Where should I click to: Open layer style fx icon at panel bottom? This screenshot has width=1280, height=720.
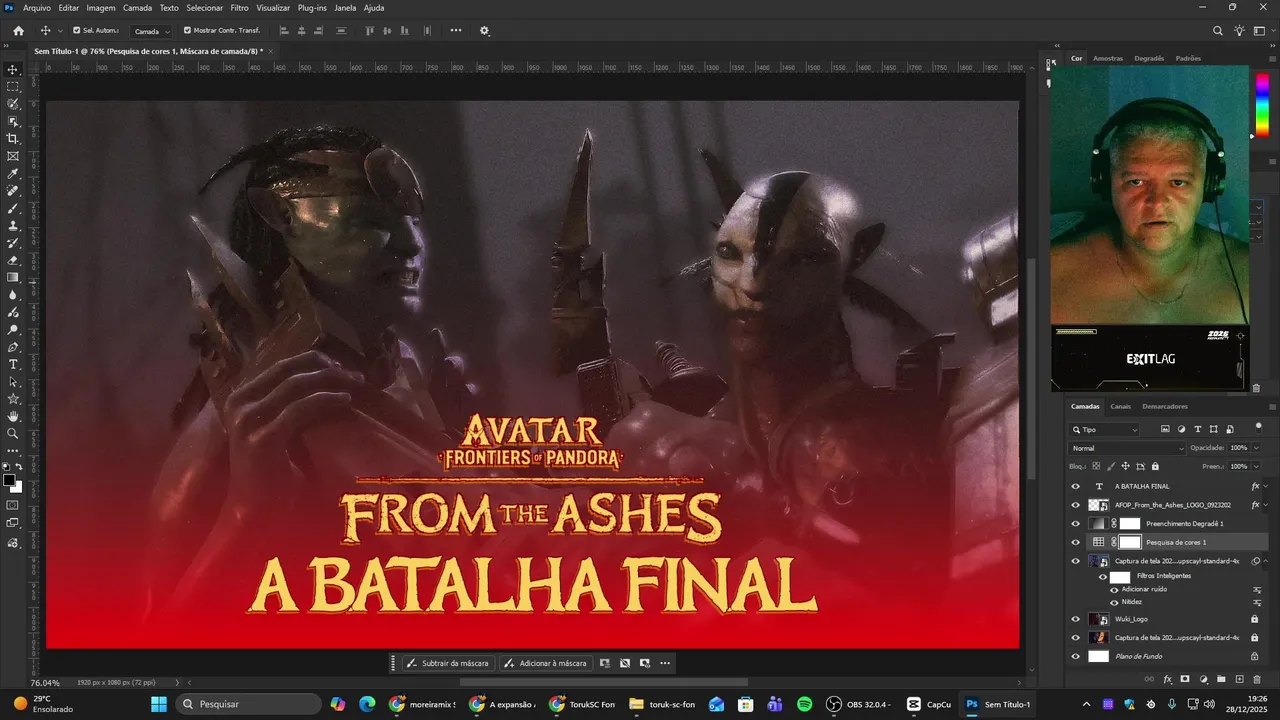tap(1167, 679)
